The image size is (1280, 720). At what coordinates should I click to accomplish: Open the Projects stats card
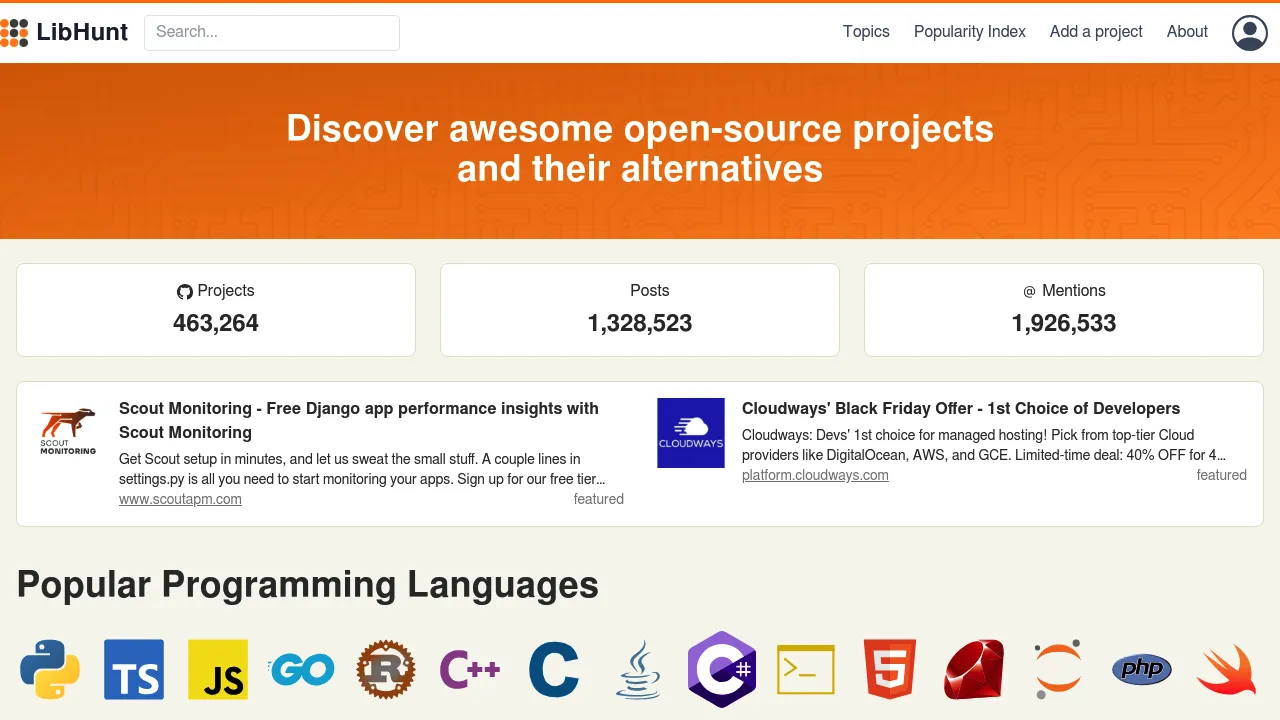click(216, 310)
